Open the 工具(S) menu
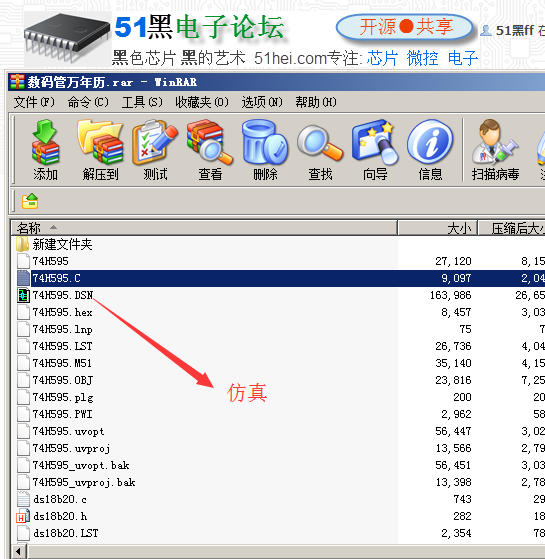The image size is (545, 559). point(142,102)
